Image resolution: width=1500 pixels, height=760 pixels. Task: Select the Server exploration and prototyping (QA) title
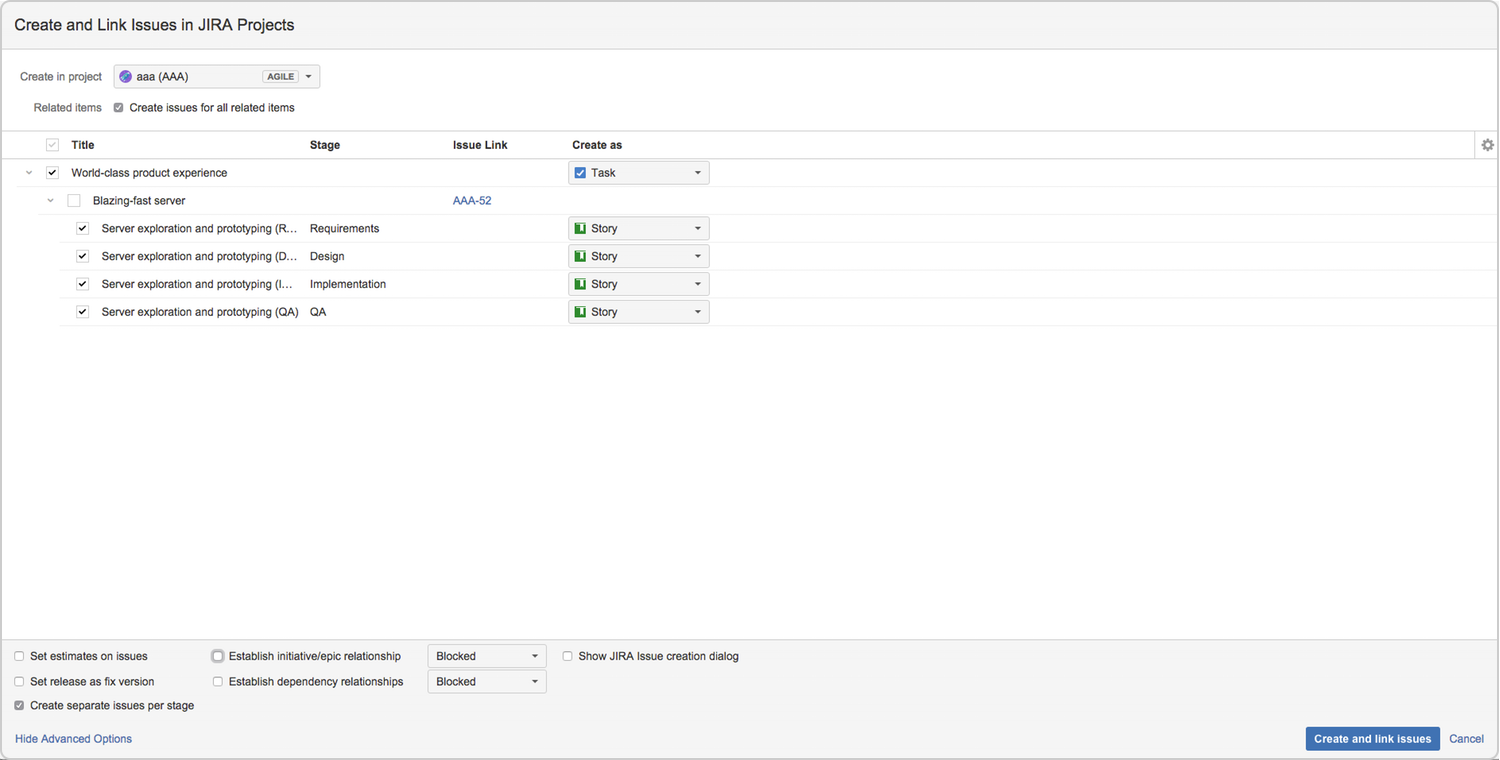pyautogui.click(x=200, y=312)
